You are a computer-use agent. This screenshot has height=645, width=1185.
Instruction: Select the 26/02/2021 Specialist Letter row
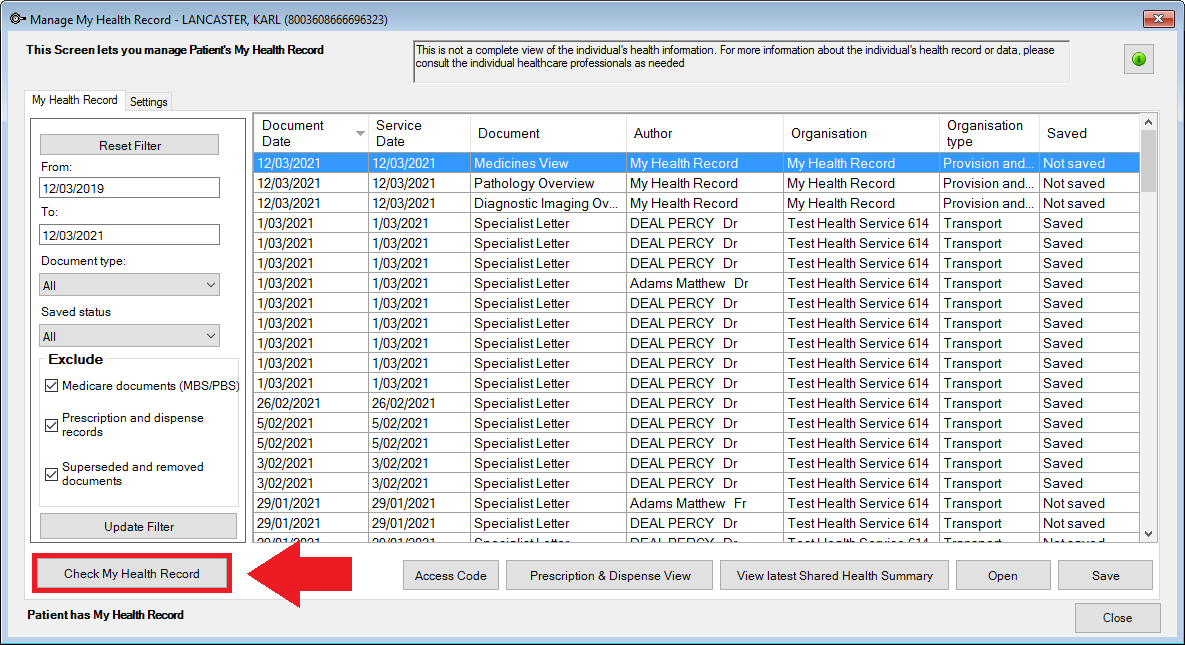coord(696,403)
